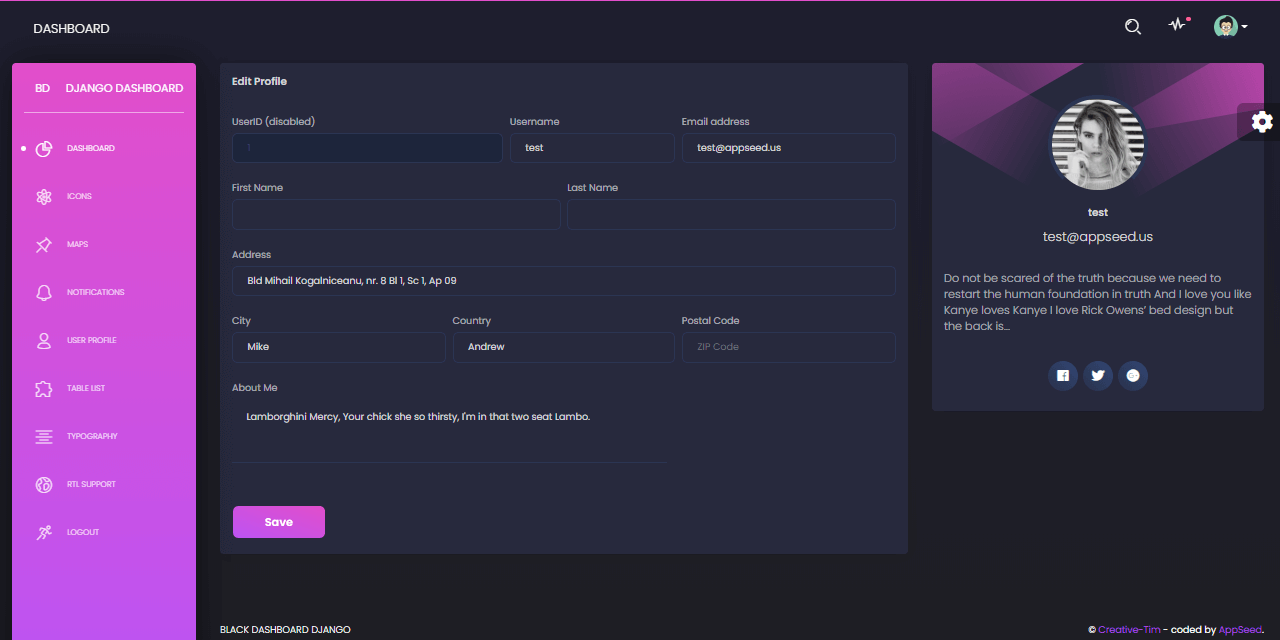
Task: Click the Table List puzzle icon
Action: tap(44, 389)
